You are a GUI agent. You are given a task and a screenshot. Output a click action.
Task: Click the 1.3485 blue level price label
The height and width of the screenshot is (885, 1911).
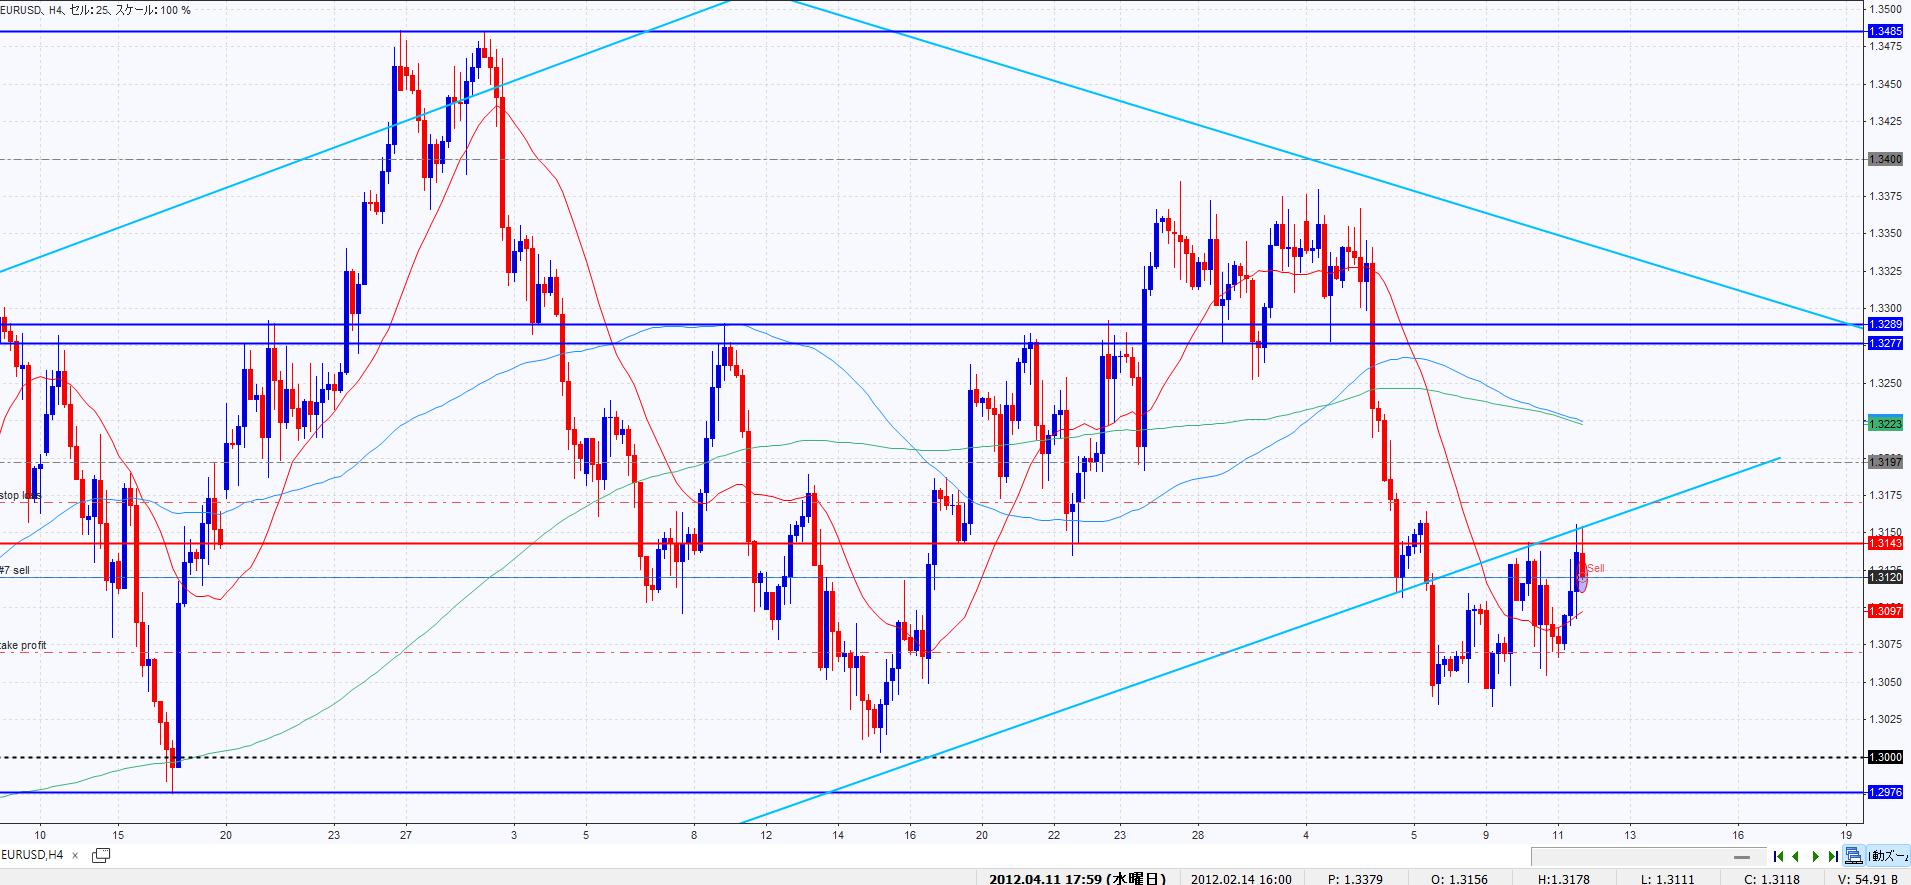point(1884,32)
